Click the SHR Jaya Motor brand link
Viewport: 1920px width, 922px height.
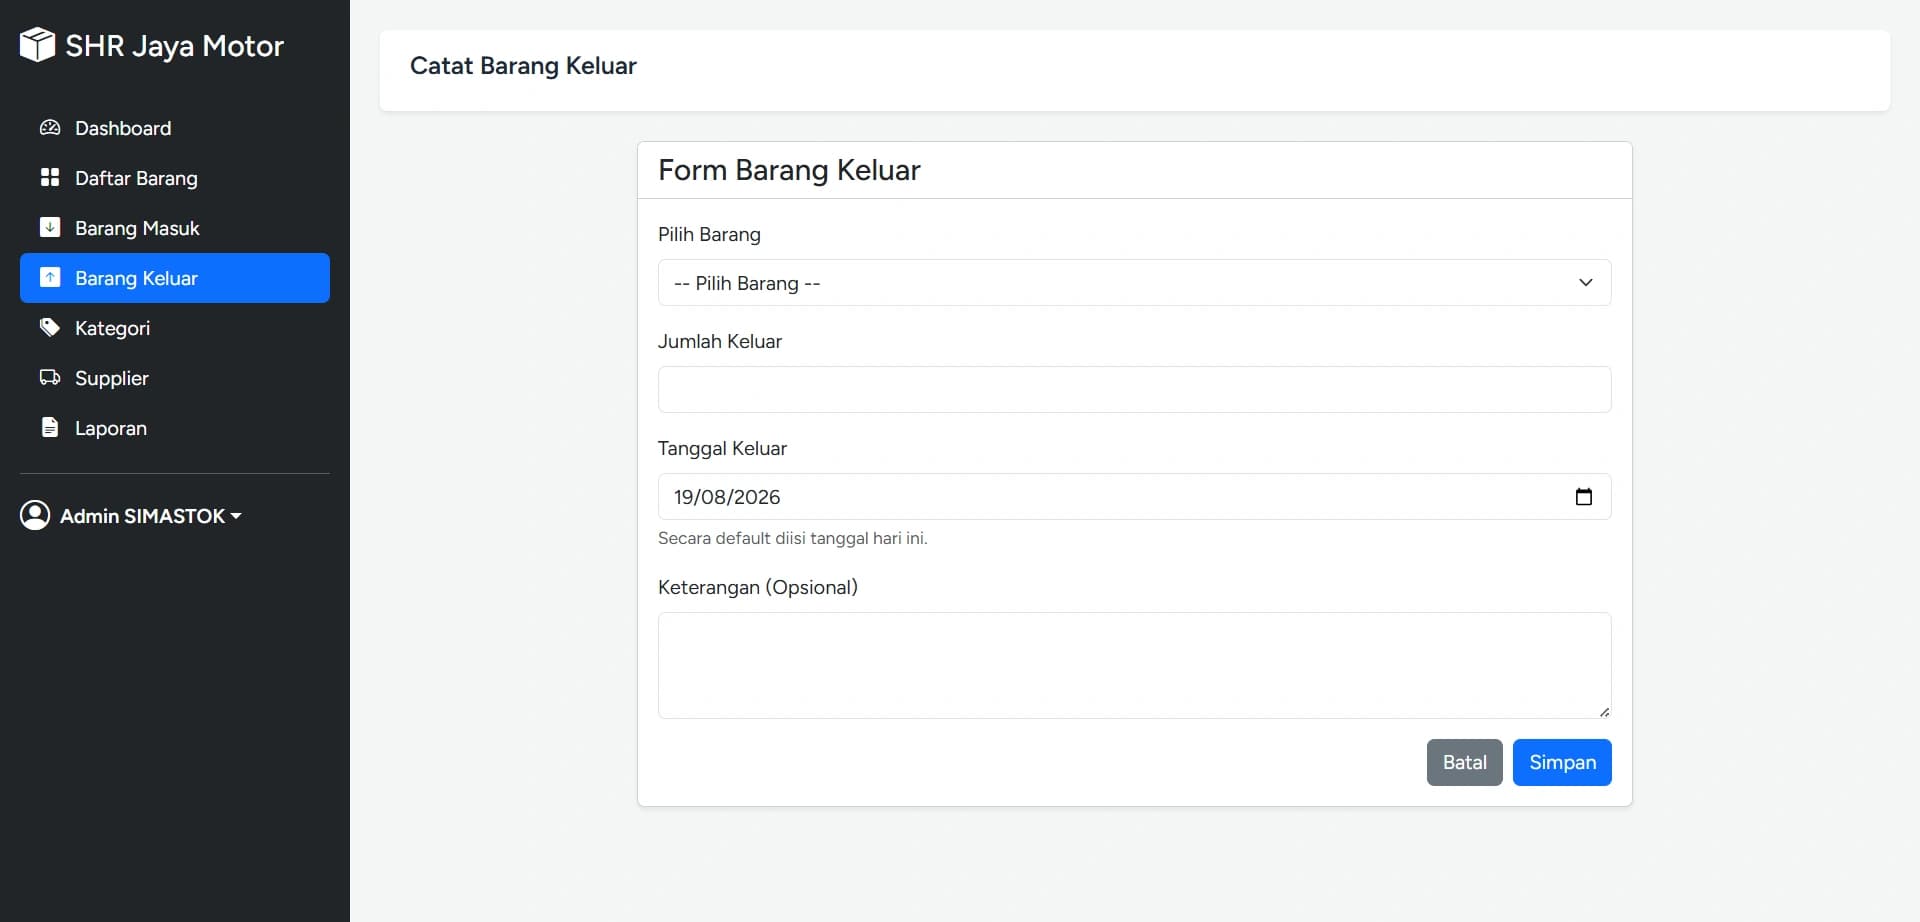point(152,45)
